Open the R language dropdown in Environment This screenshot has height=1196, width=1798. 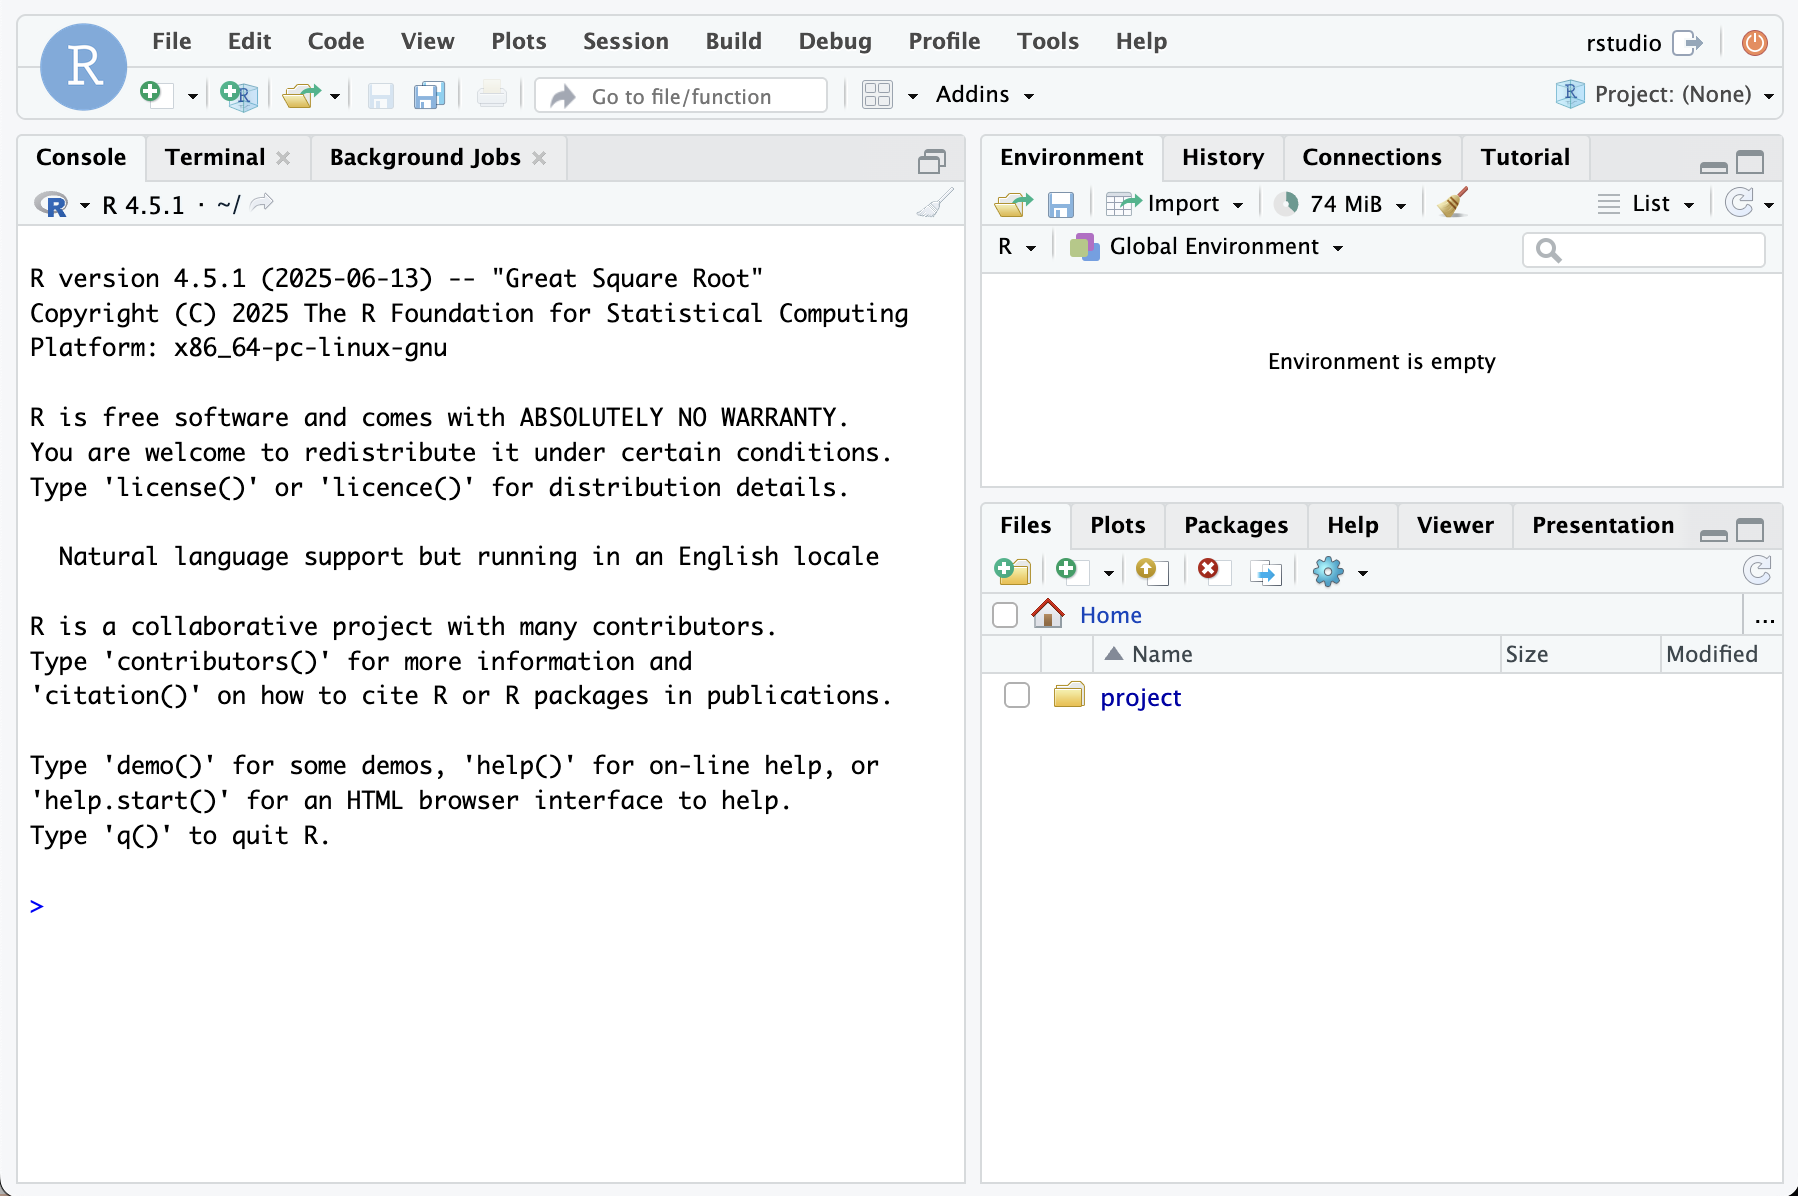coord(1017,246)
